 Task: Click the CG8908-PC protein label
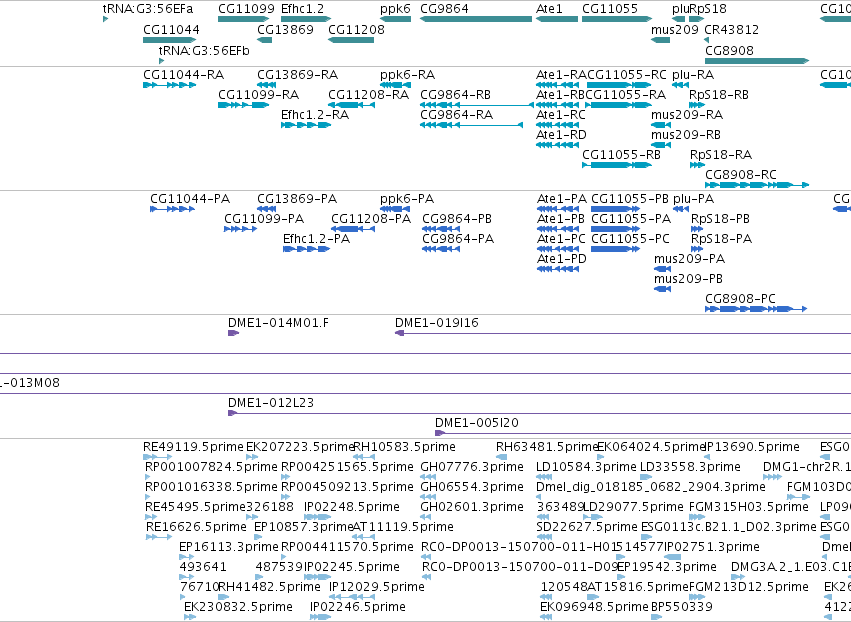click(740, 299)
